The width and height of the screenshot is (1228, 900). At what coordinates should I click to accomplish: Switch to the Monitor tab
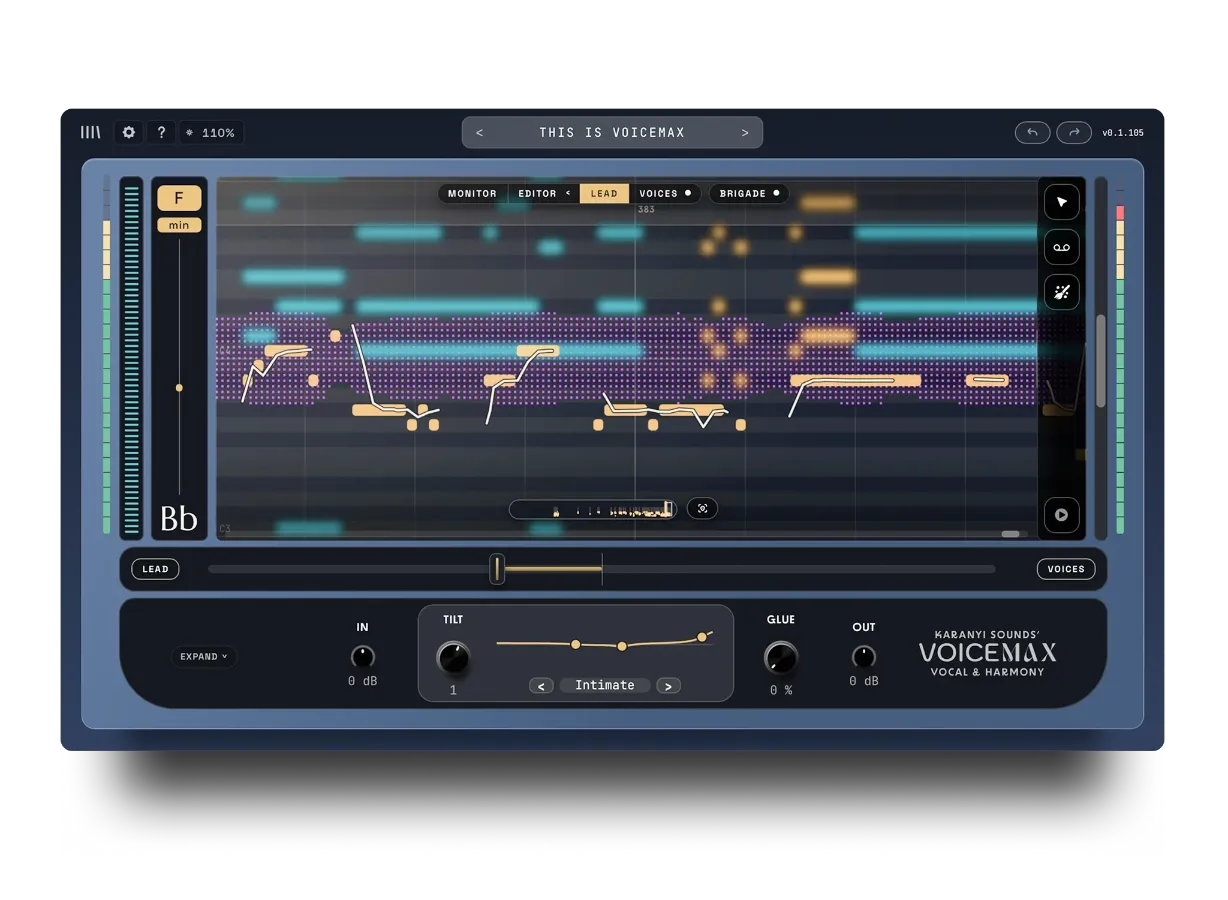point(472,193)
